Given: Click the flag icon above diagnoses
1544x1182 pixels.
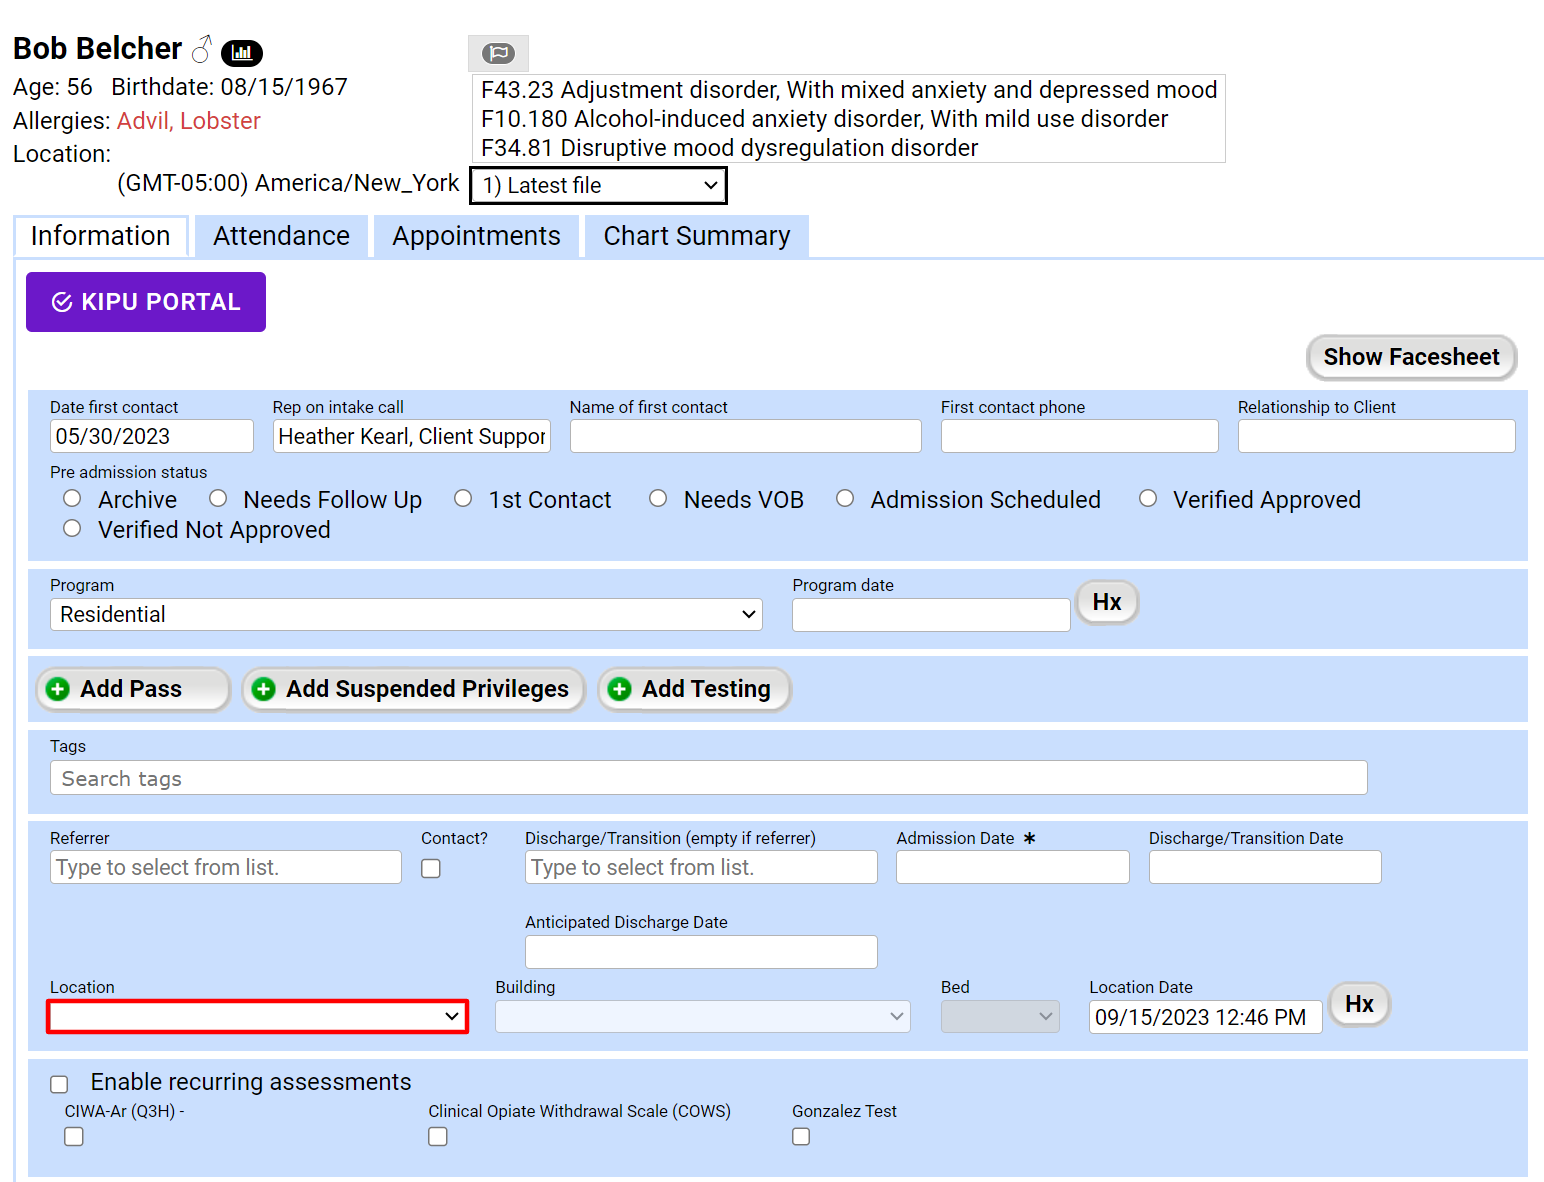Looking at the screenshot, I should pos(498,53).
